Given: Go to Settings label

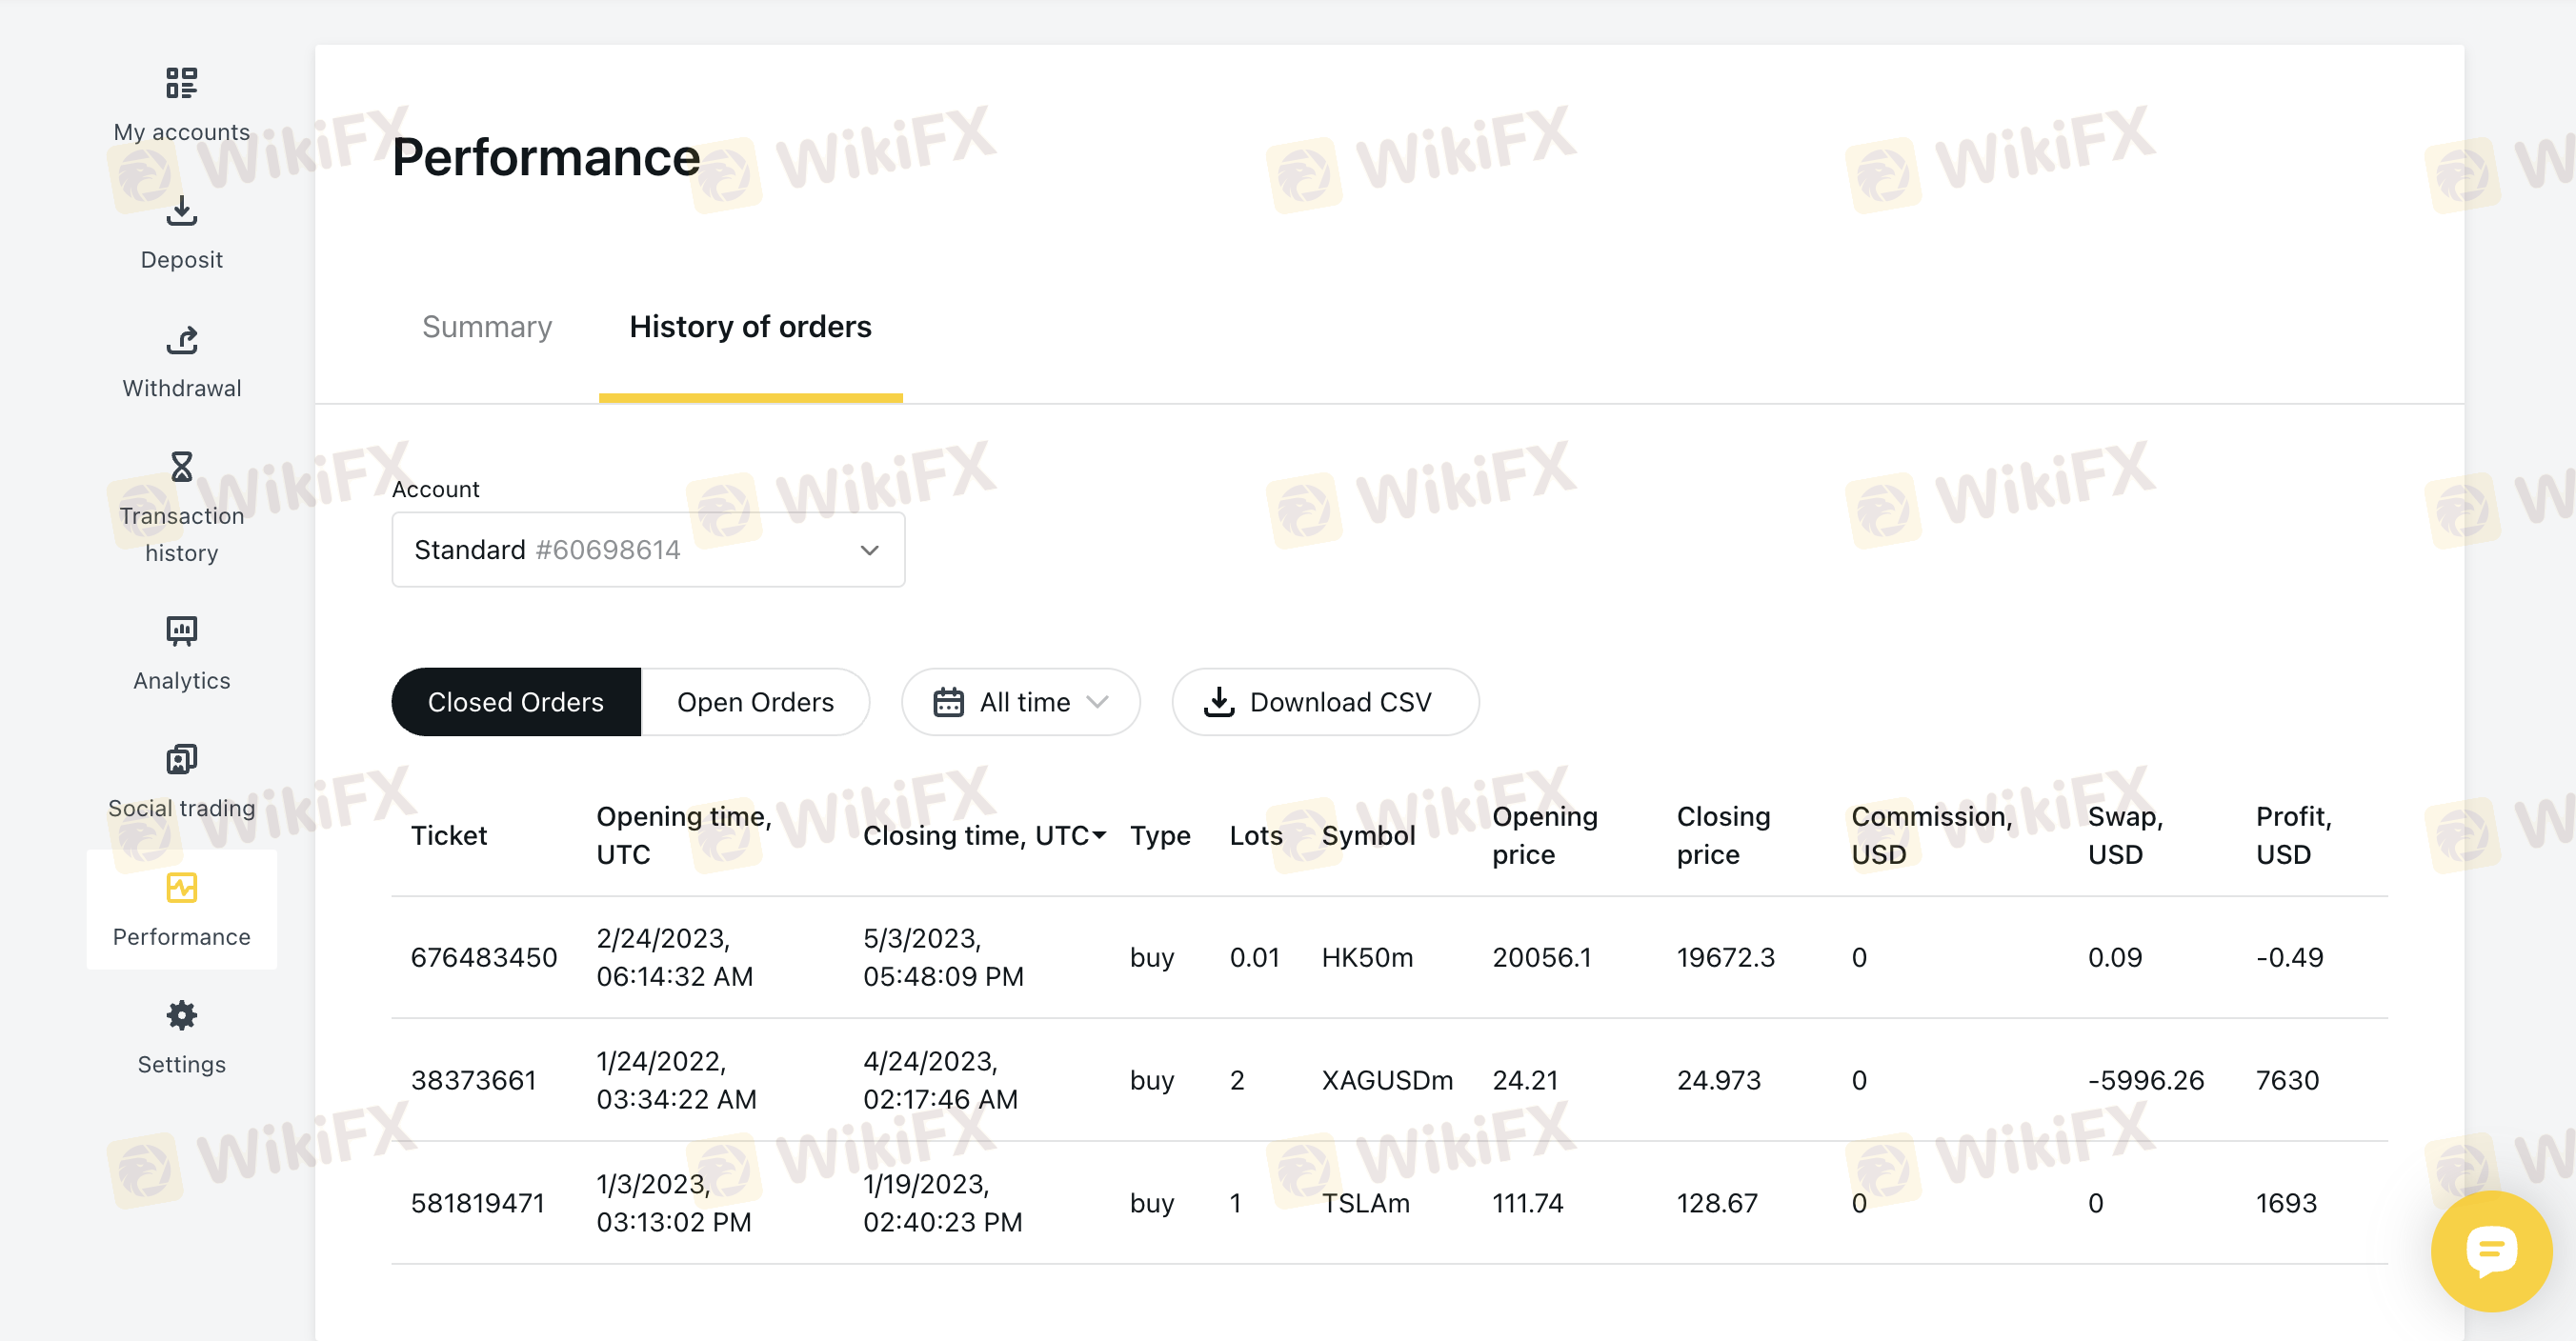Looking at the screenshot, I should (181, 1064).
